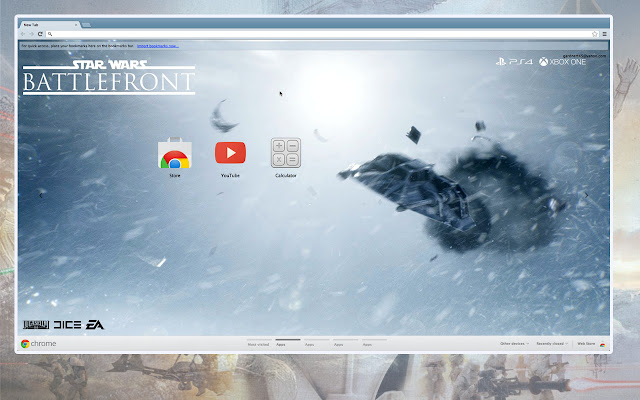Launch the YouTube app

click(x=230, y=153)
